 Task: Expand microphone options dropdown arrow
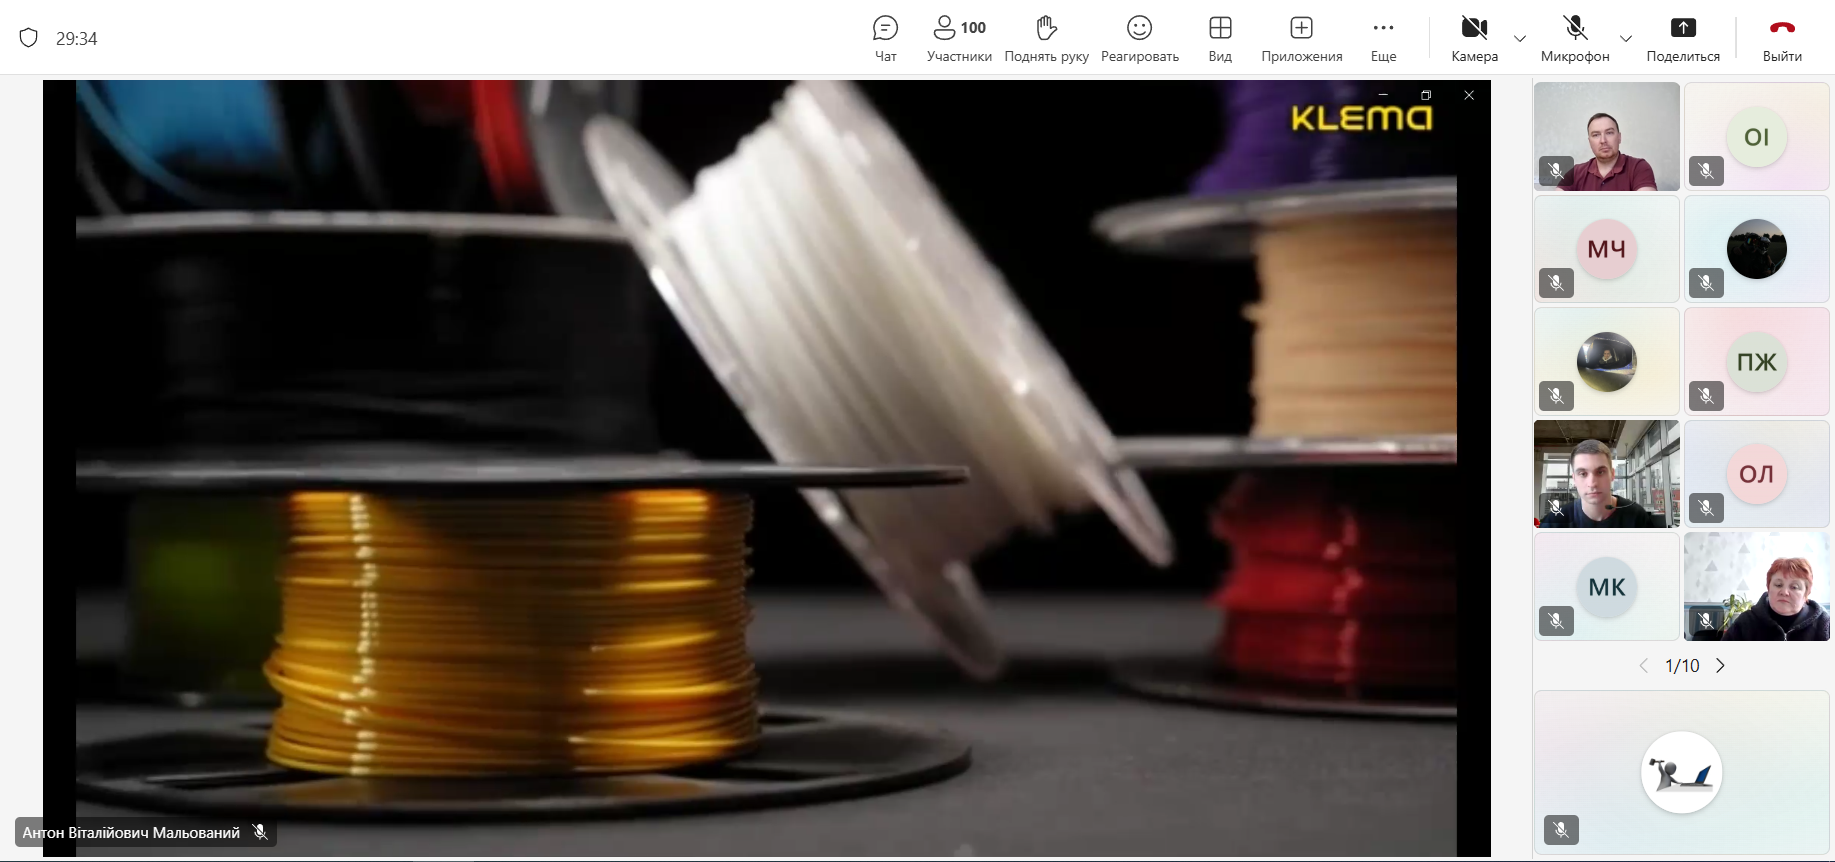click(1626, 39)
